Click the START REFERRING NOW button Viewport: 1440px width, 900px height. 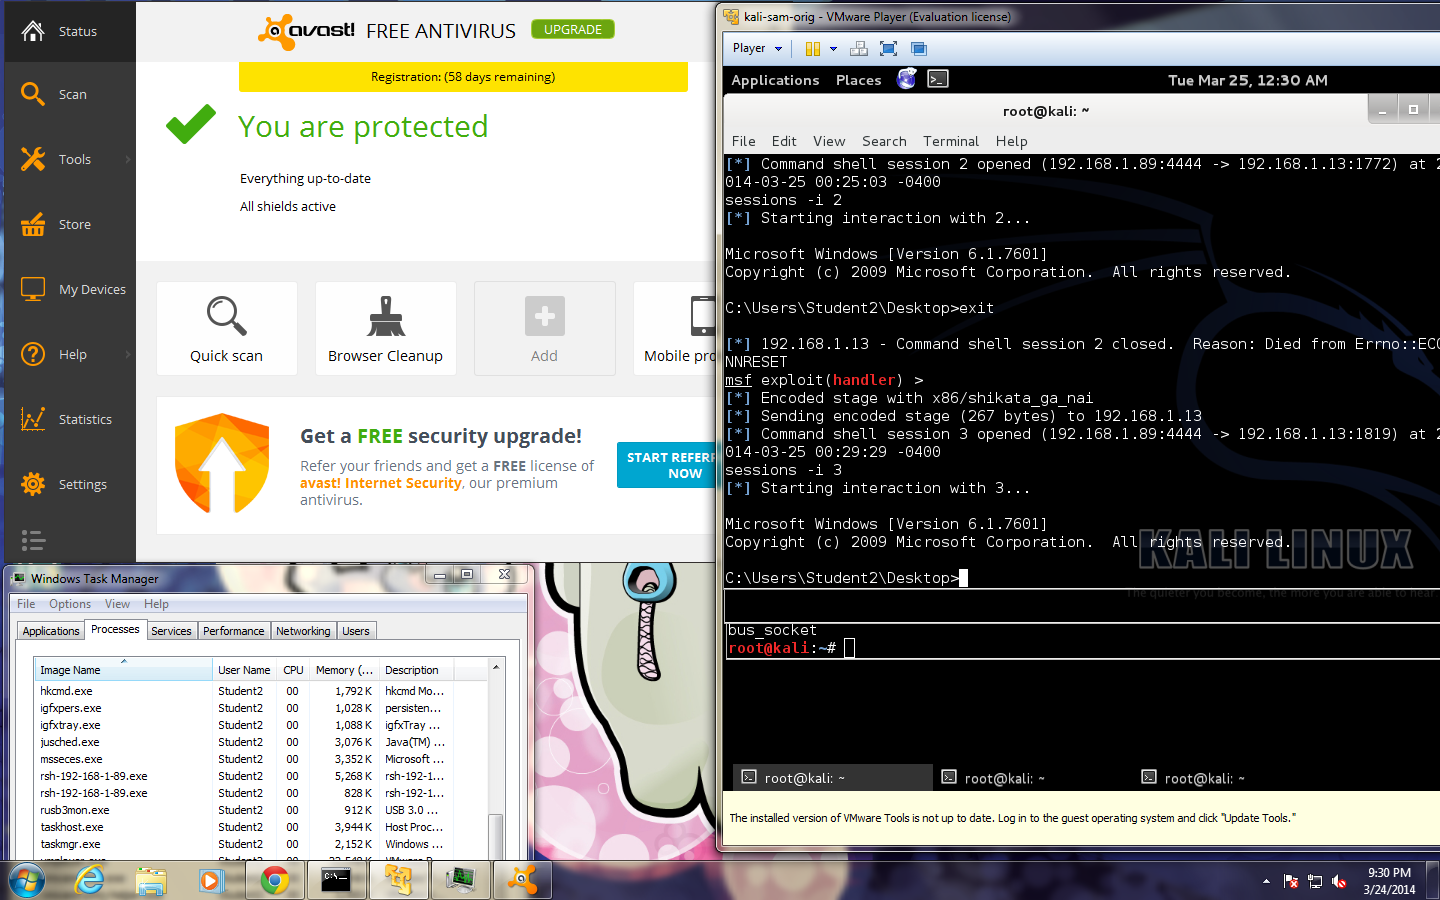pyautogui.click(x=668, y=465)
